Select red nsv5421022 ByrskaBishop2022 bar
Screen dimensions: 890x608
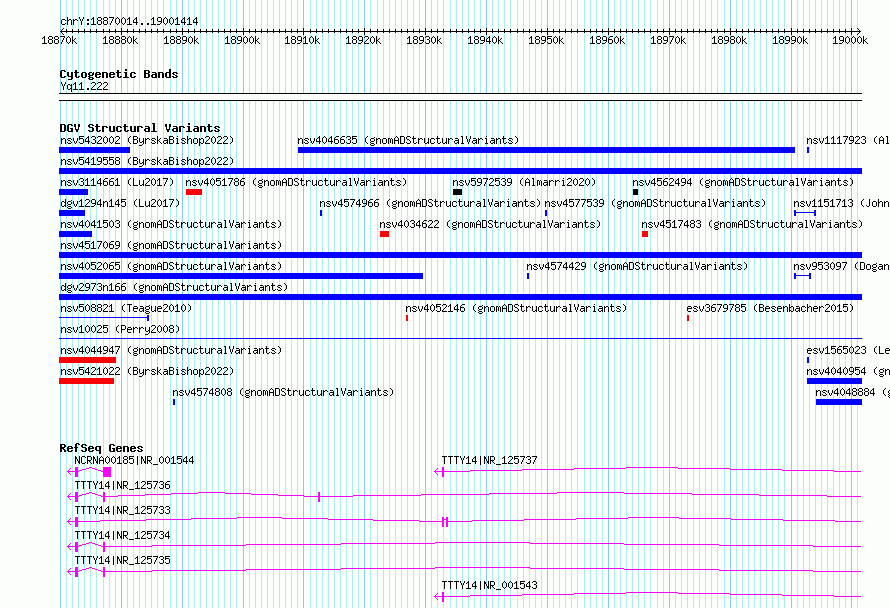[87, 381]
